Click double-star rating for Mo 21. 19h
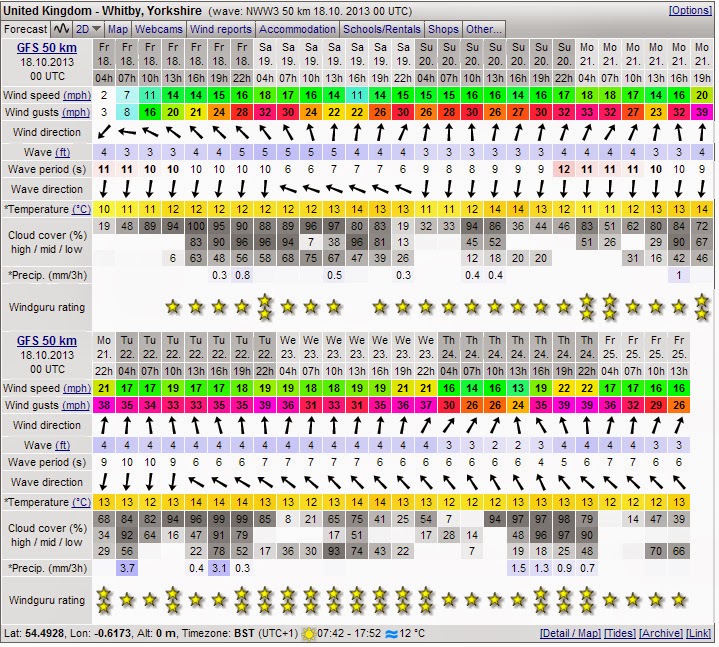The width and height of the screenshot is (719, 647). (x=702, y=307)
